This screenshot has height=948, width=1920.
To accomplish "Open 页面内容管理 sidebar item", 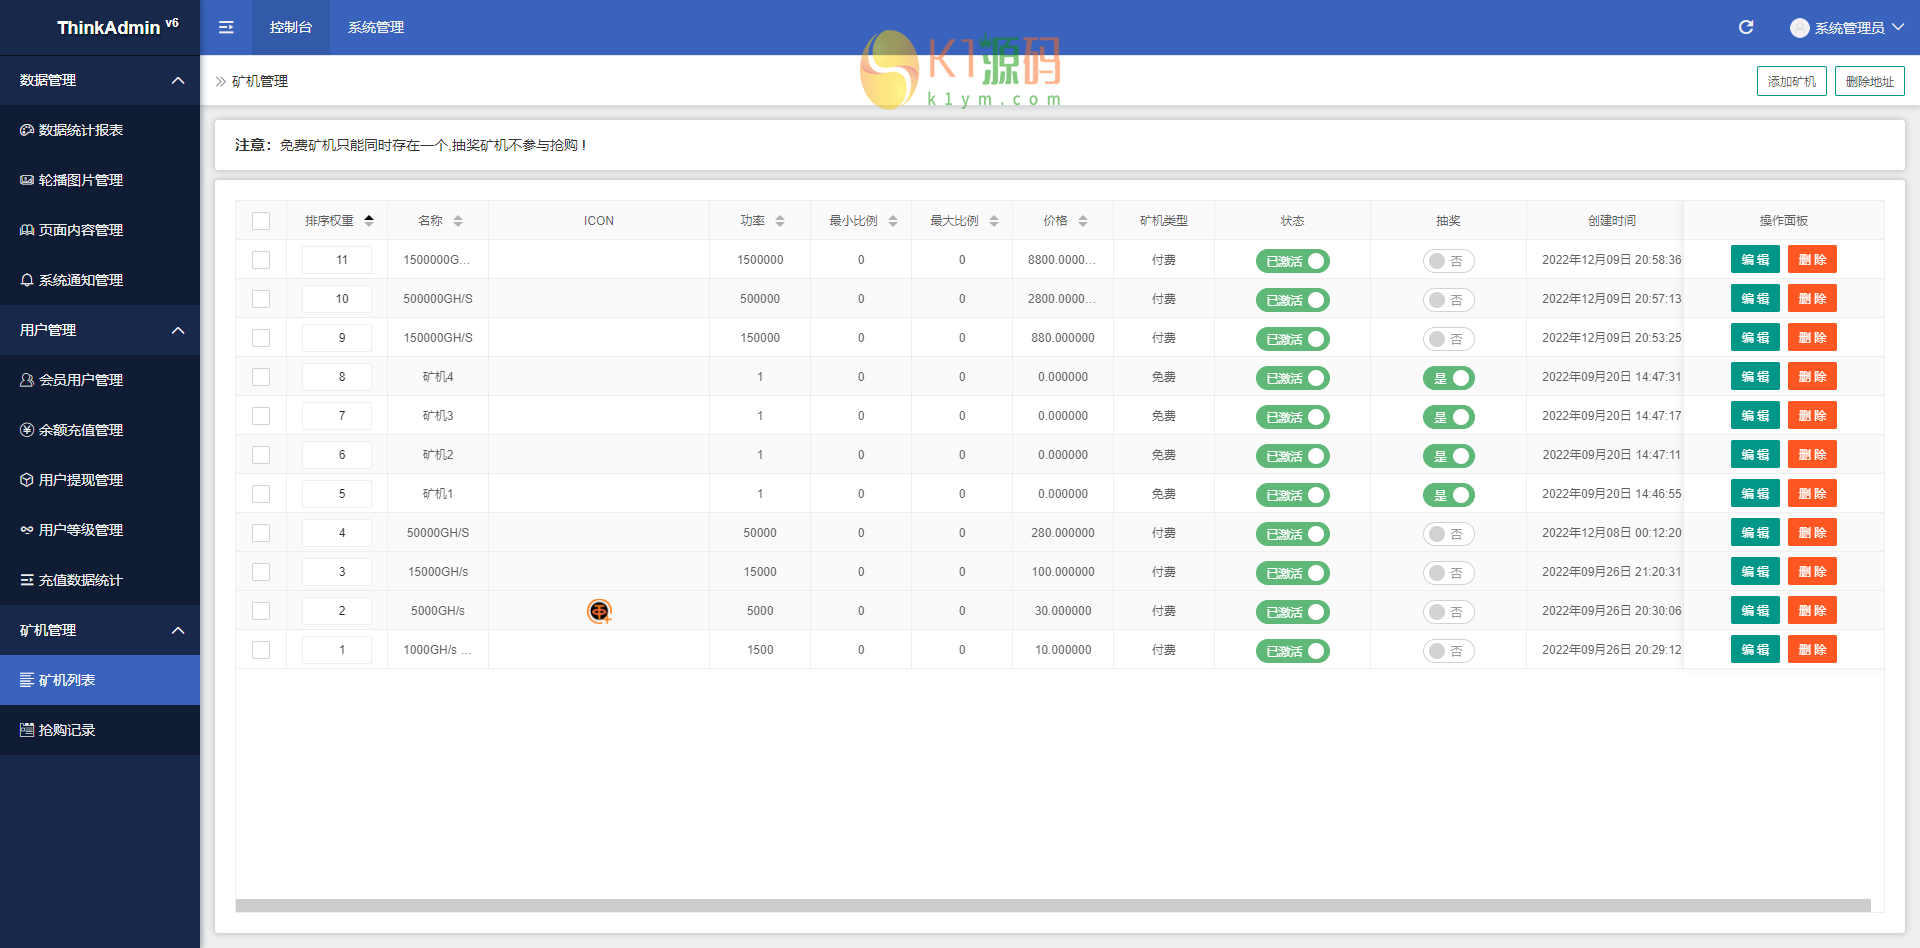I will pyautogui.click(x=100, y=230).
